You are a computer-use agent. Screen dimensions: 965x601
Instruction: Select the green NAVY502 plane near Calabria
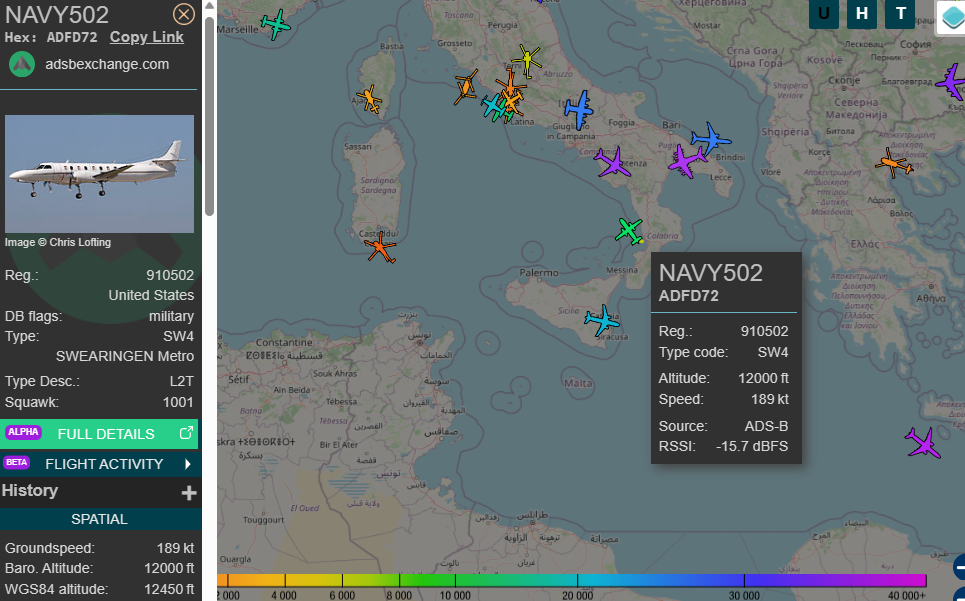pyautogui.click(x=630, y=231)
